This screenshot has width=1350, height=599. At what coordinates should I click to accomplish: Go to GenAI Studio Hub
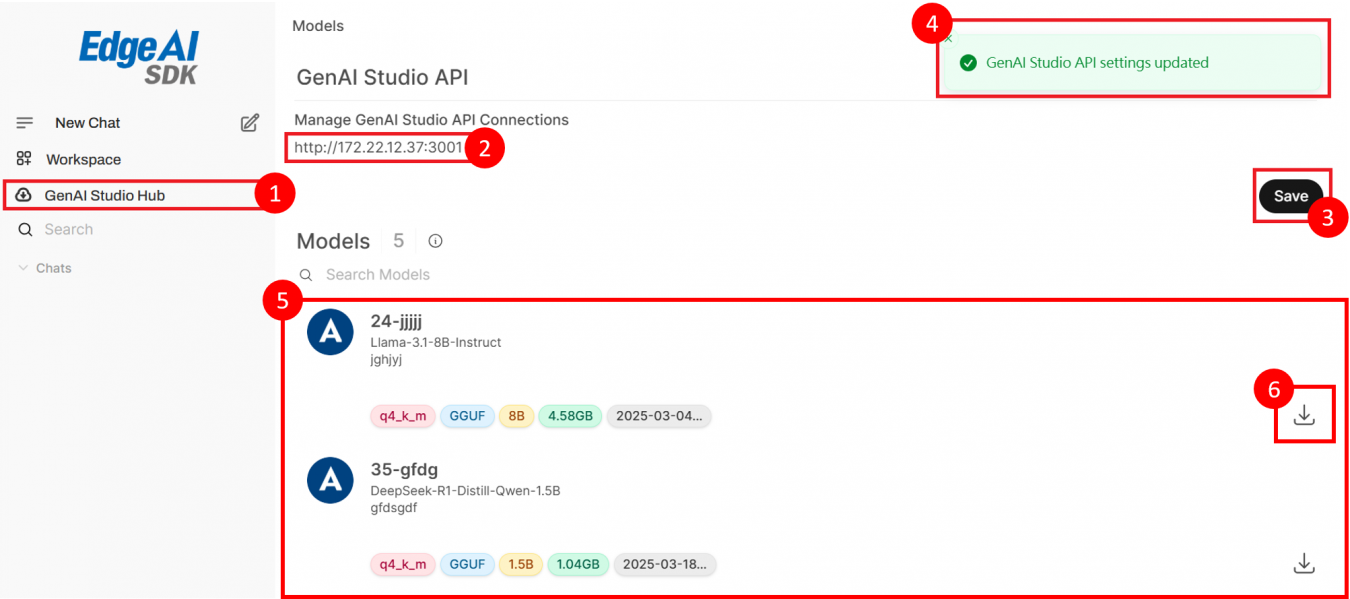104,195
